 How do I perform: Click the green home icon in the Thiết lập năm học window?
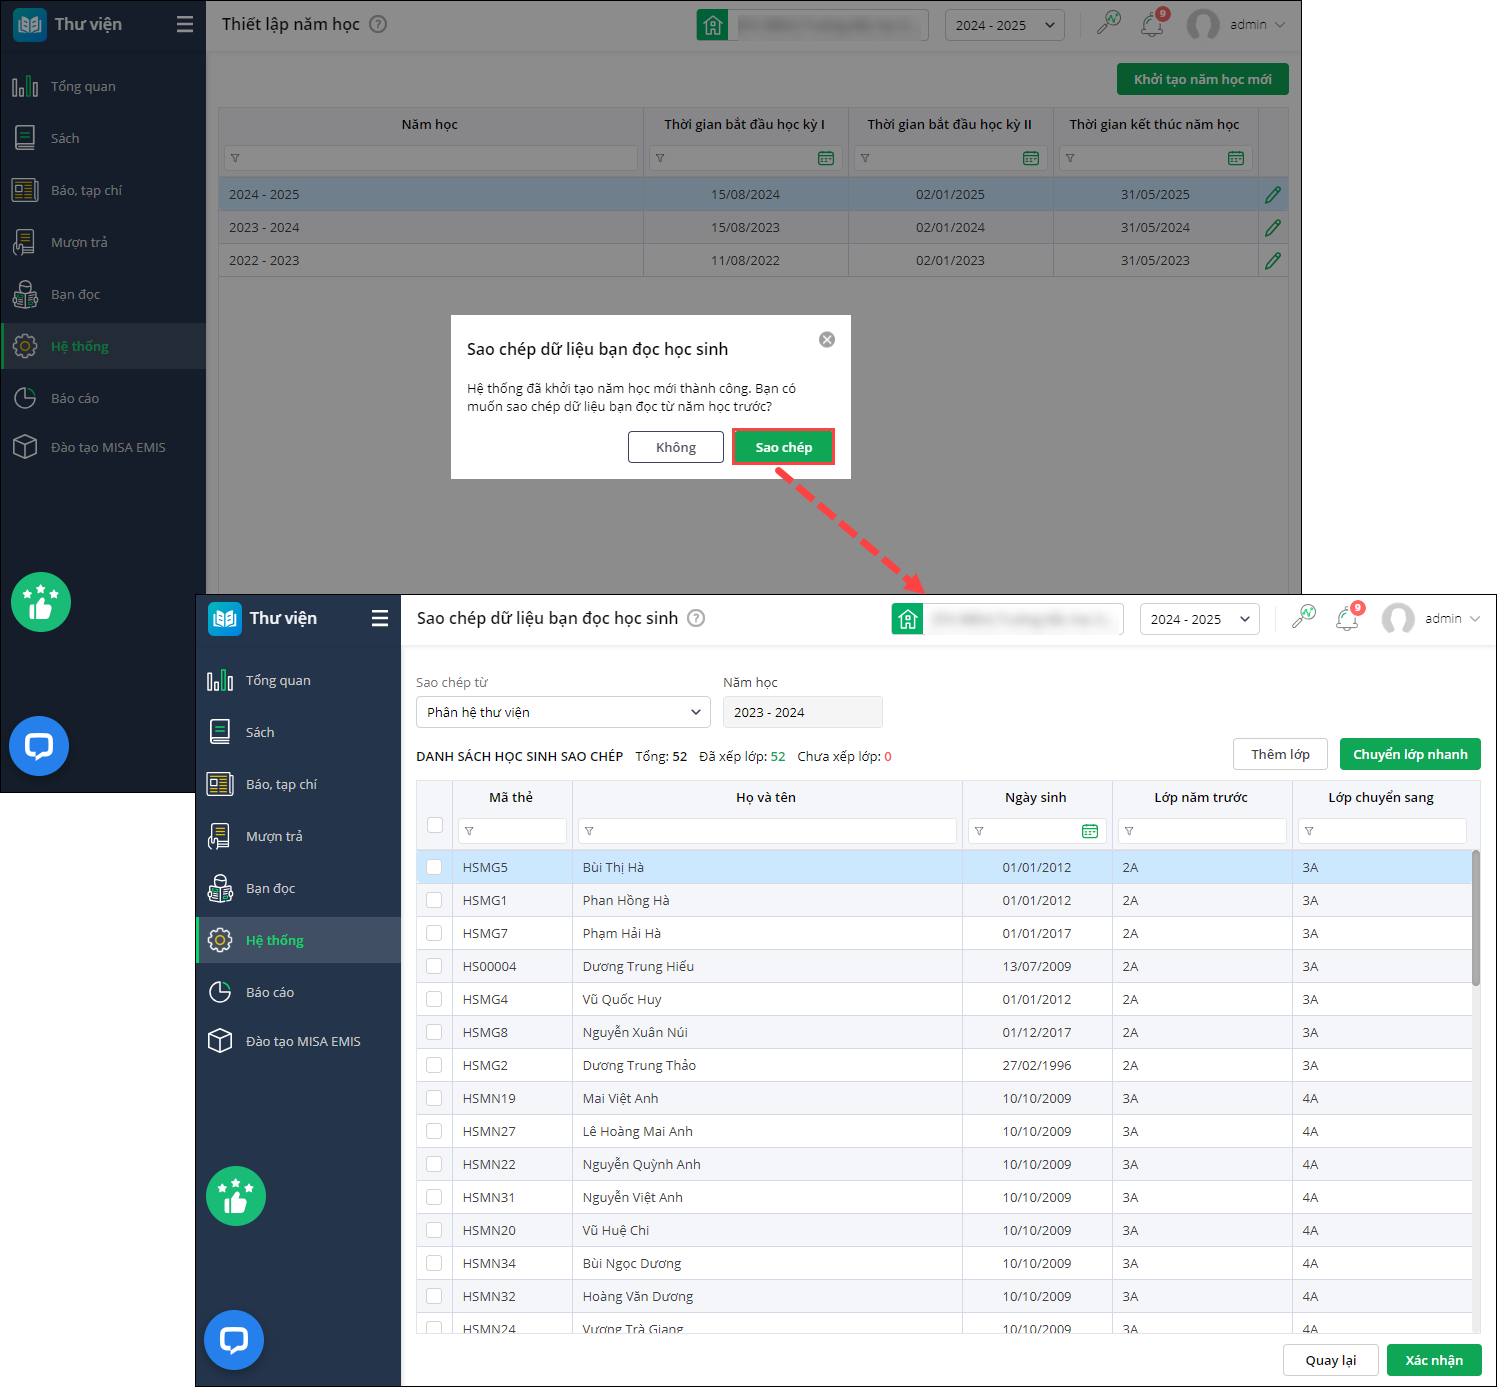tap(712, 25)
